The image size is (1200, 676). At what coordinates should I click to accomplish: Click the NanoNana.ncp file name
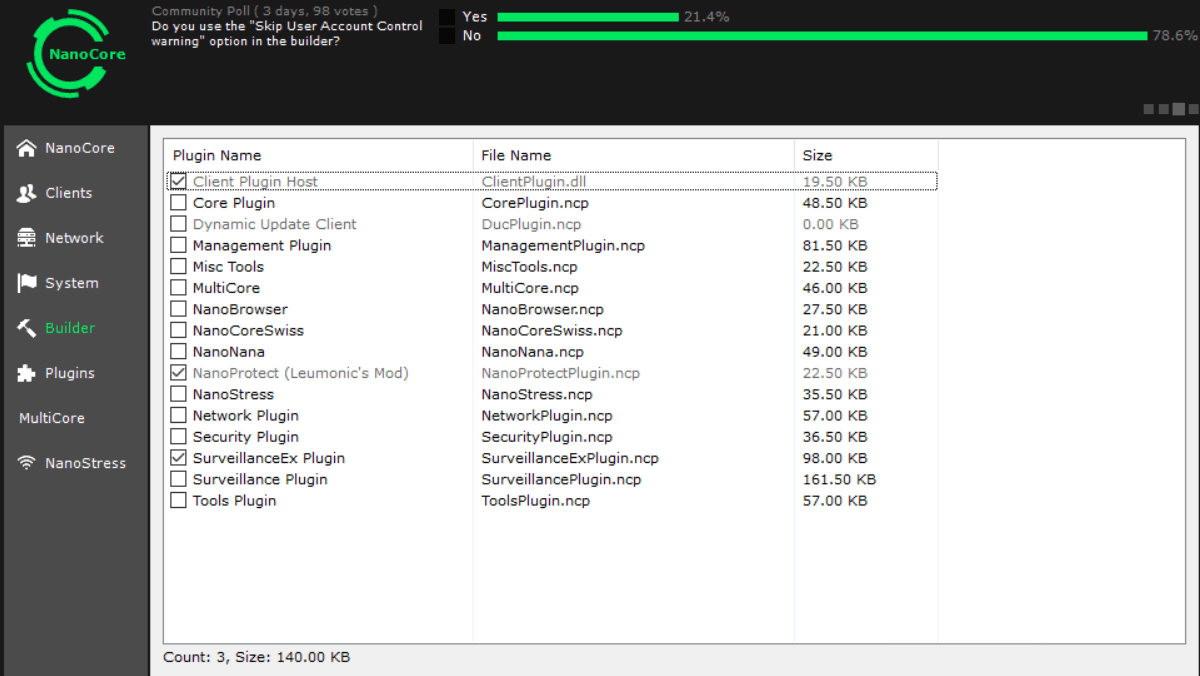point(532,351)
